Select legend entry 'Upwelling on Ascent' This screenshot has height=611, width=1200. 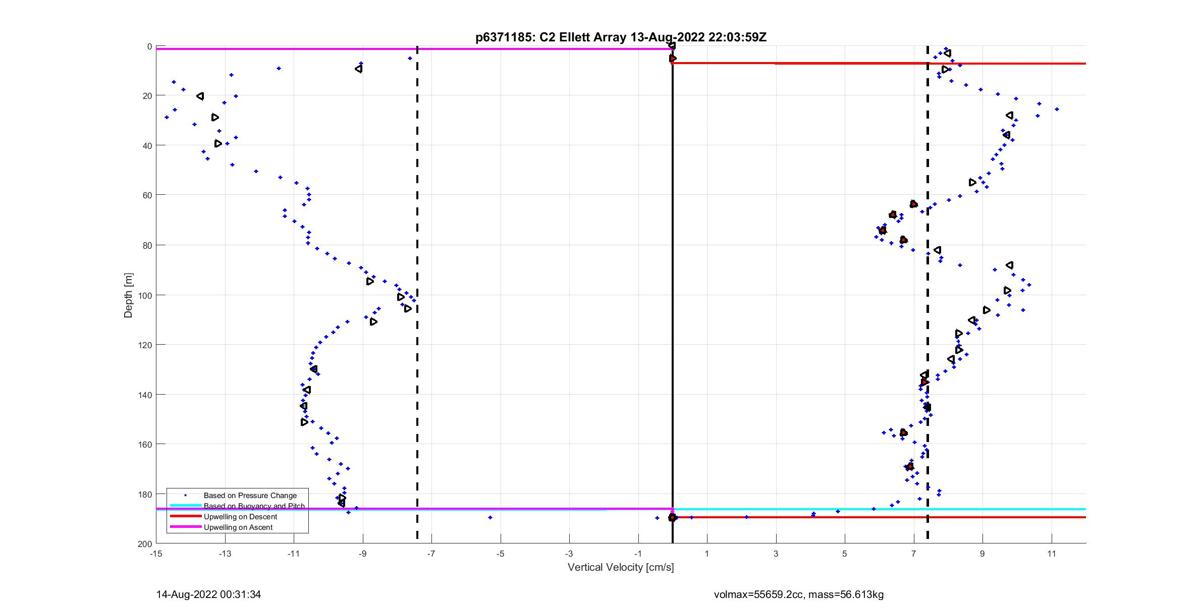pyautogui.click(x=238, y=527)
